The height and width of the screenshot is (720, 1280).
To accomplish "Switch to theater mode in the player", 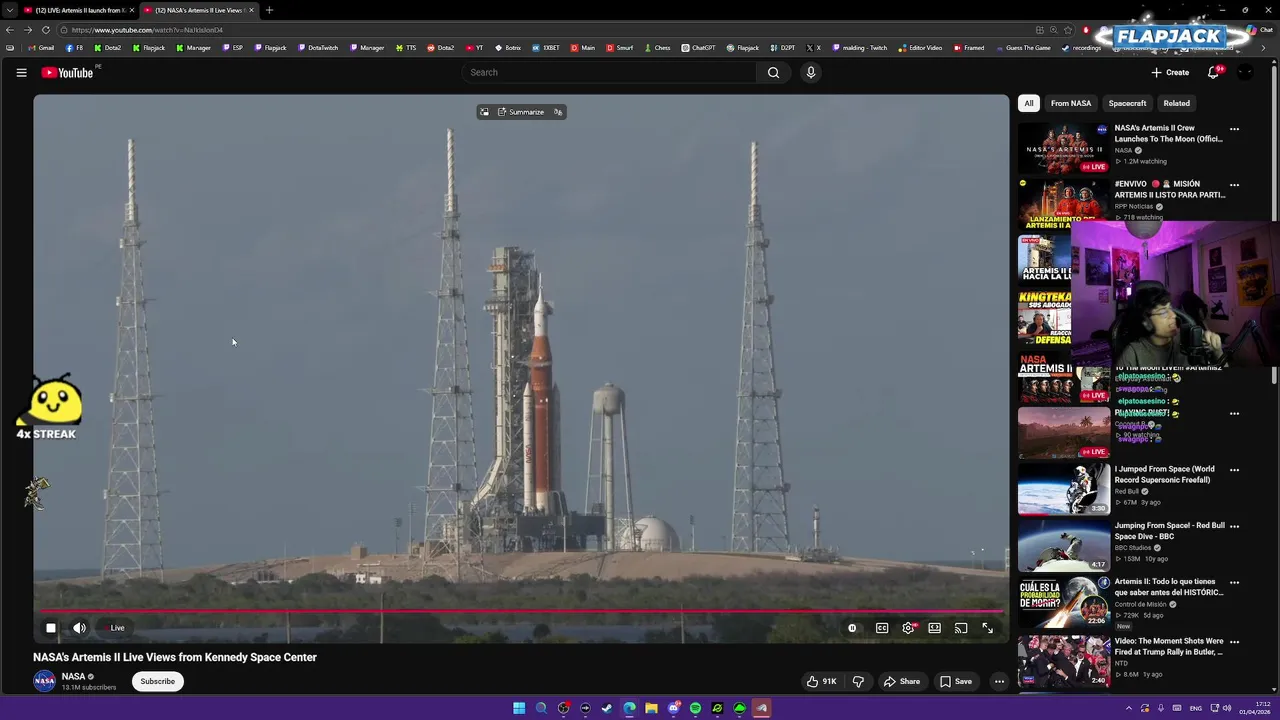I will (934, 628).
